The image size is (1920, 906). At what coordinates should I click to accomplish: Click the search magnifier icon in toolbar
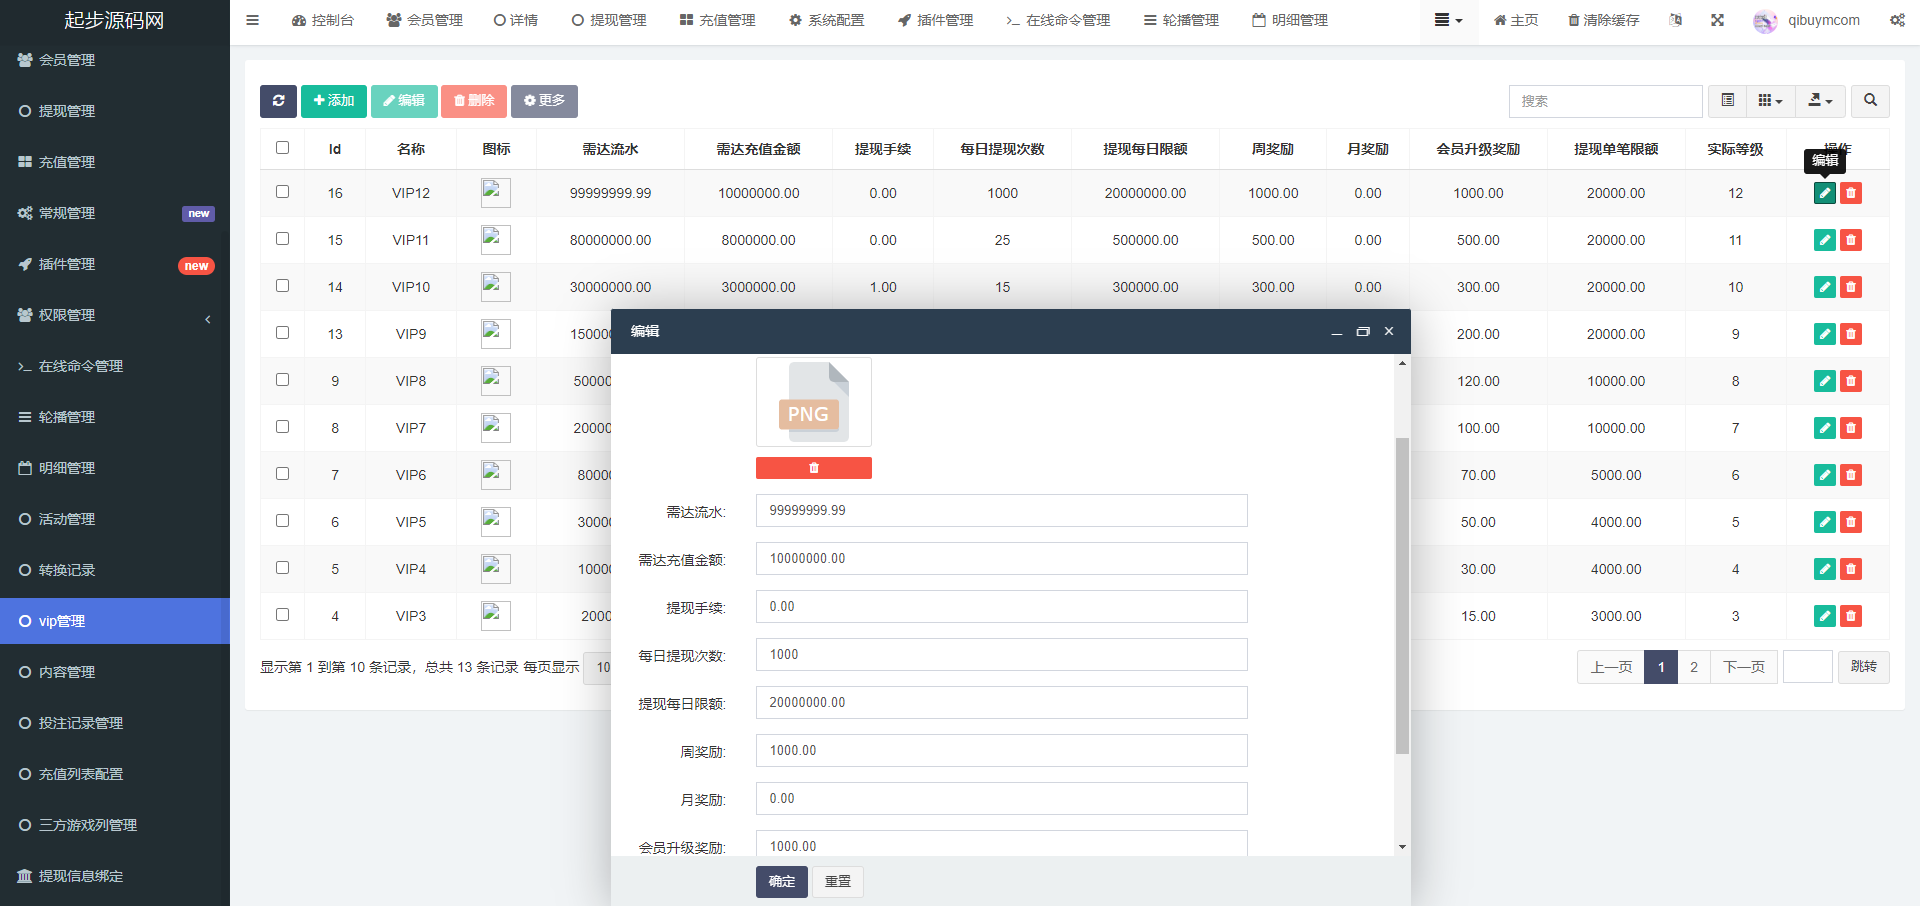(x=1870, y=101)
